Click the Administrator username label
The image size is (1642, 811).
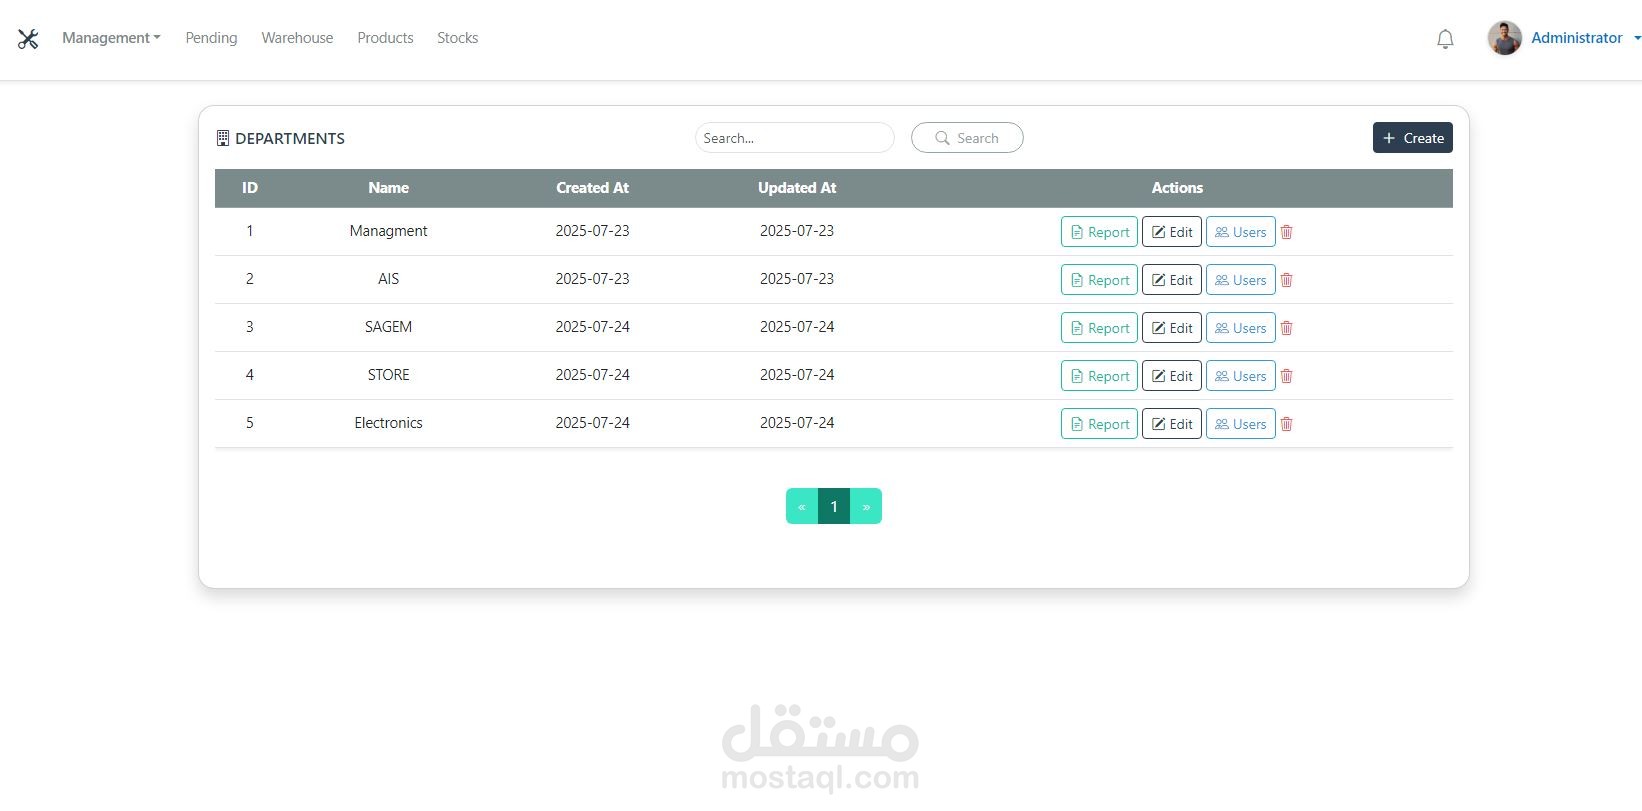pyautogui.click(x=1577, y=38)
